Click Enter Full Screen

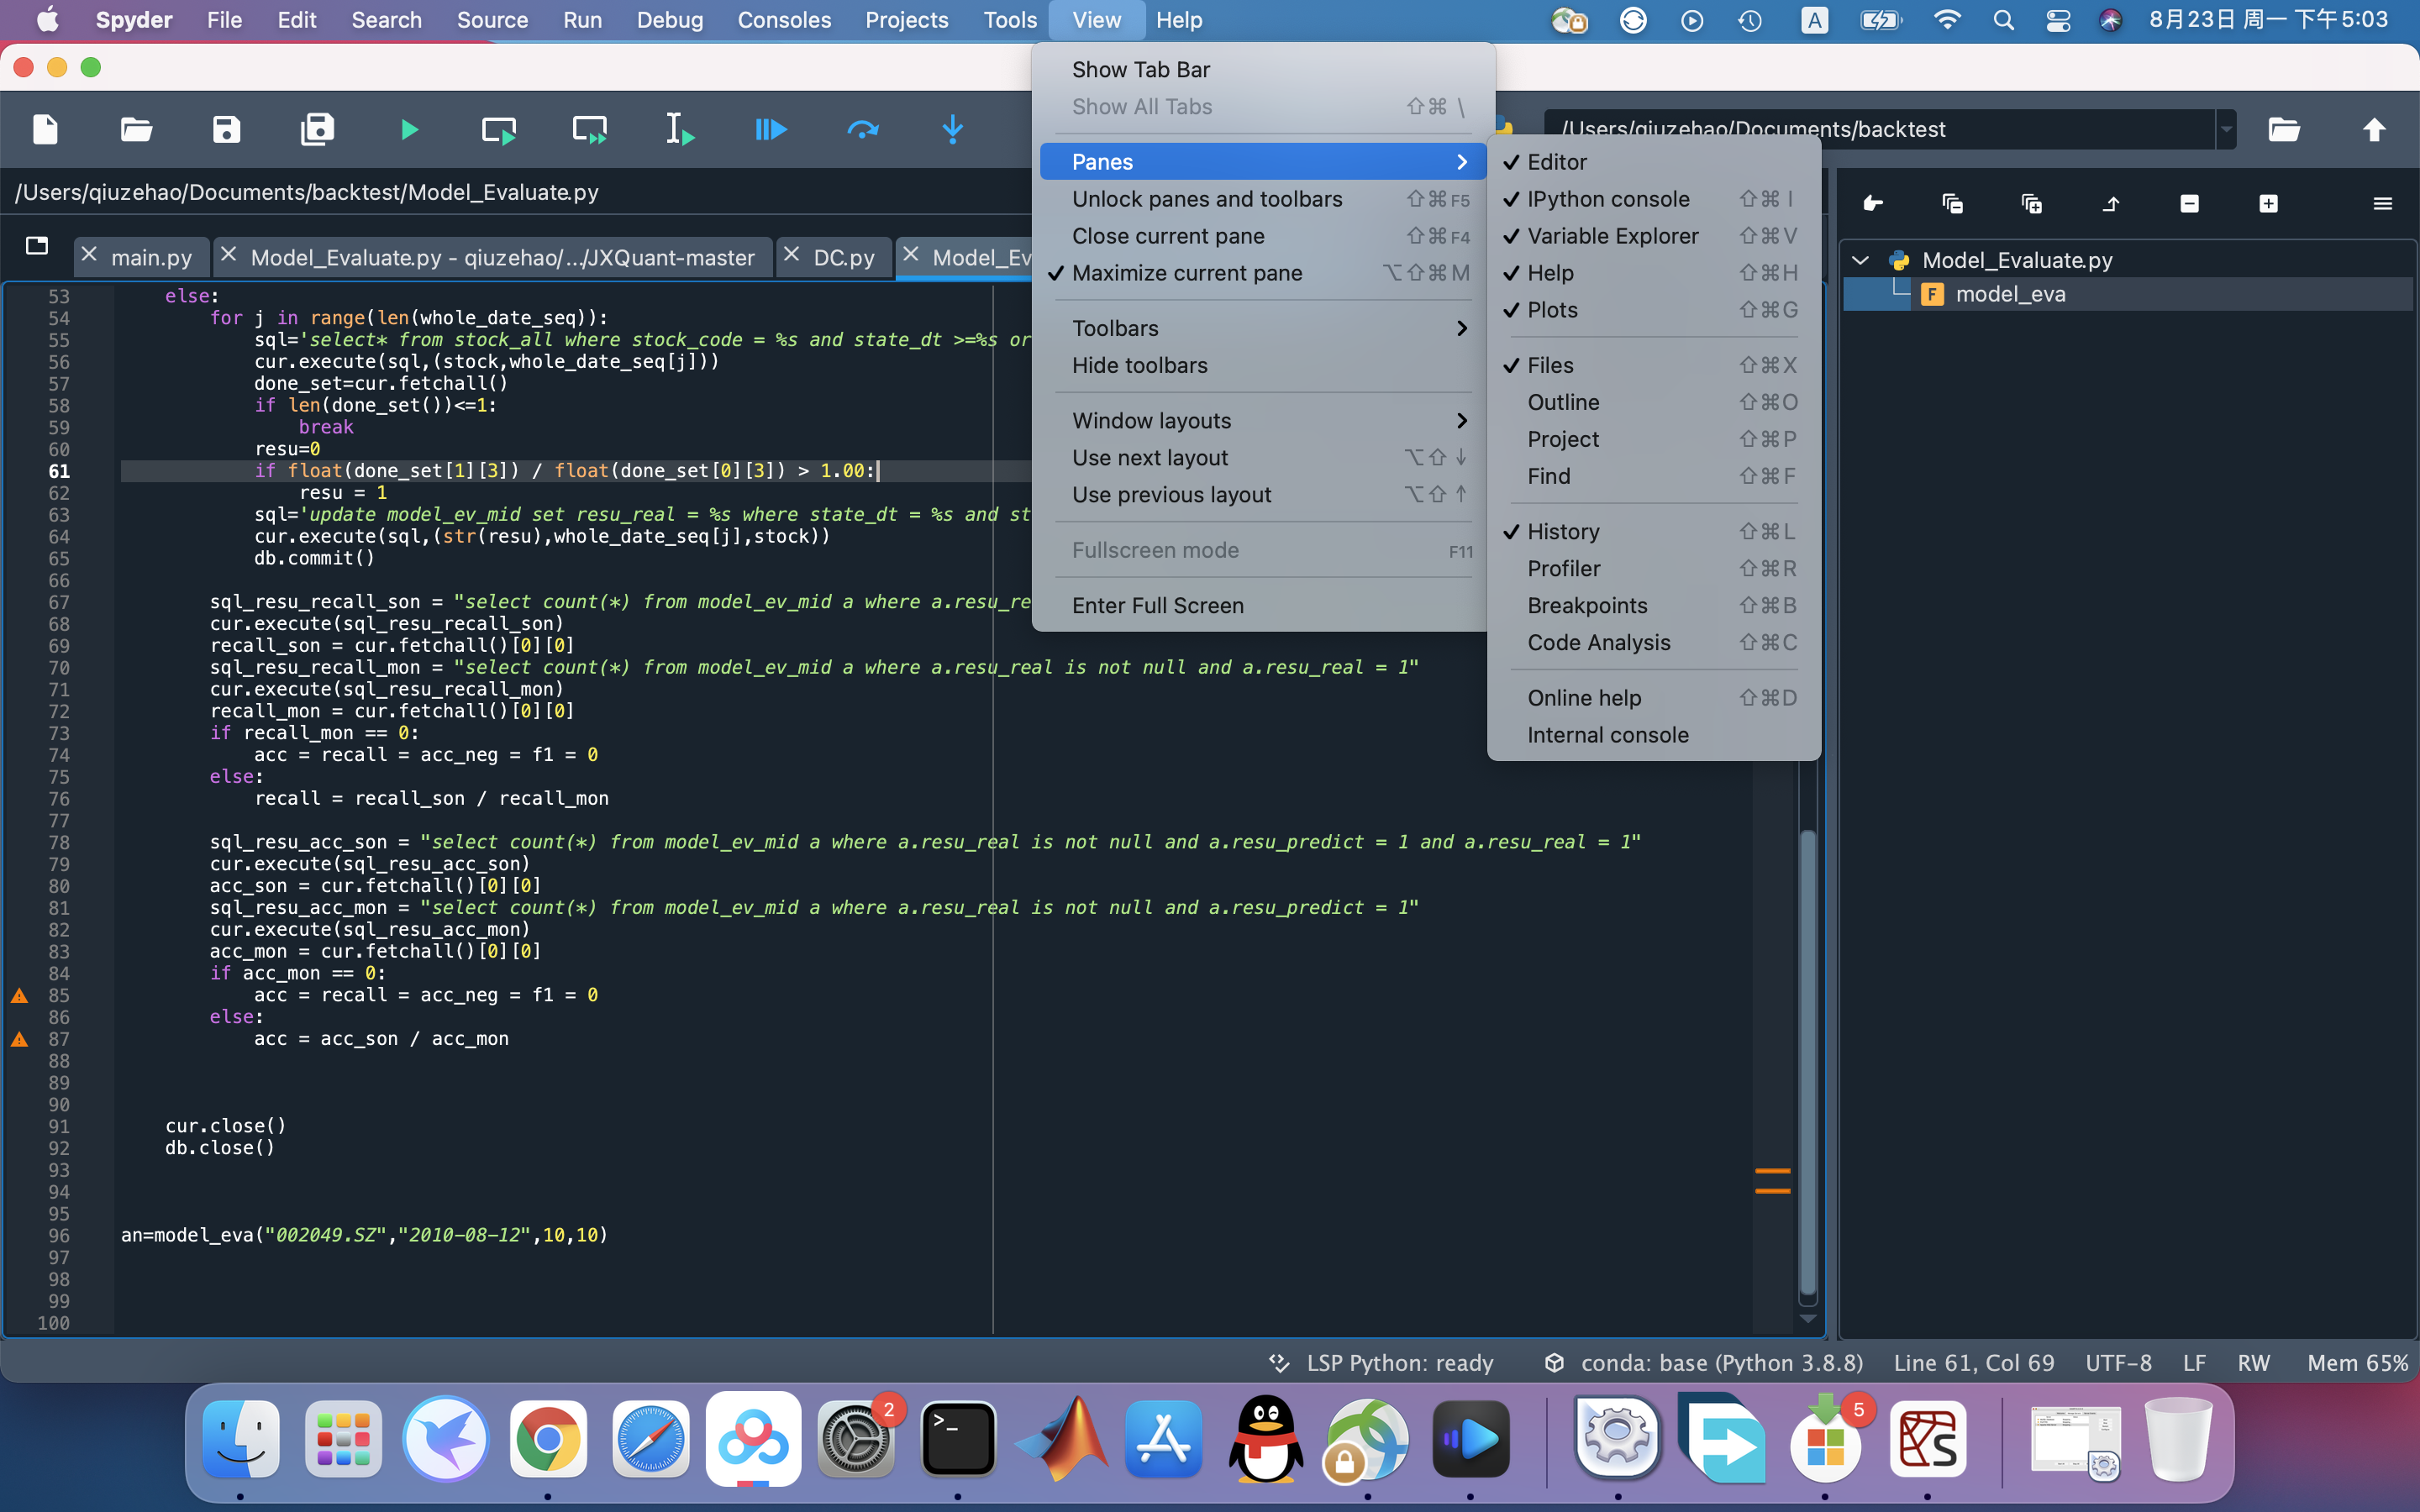[x=1157, y=606]
